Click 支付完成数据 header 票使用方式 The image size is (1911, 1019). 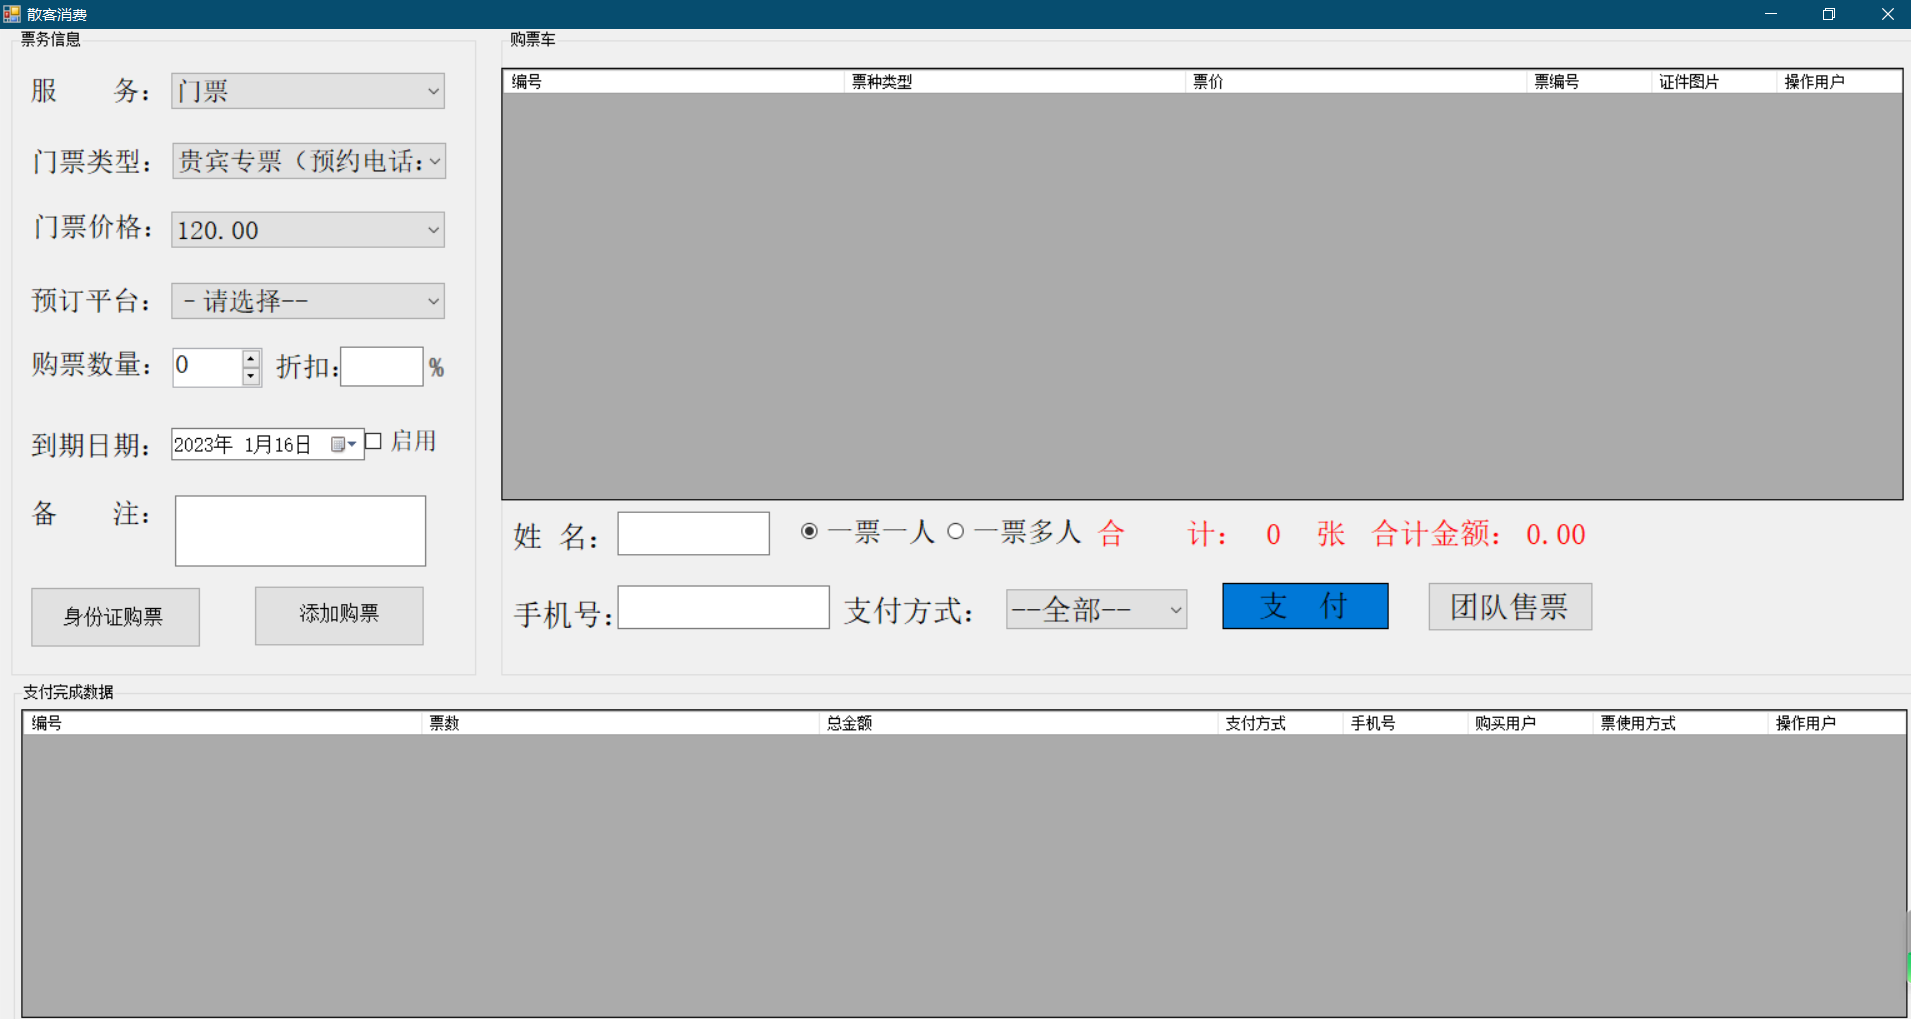coord(1681,723)
